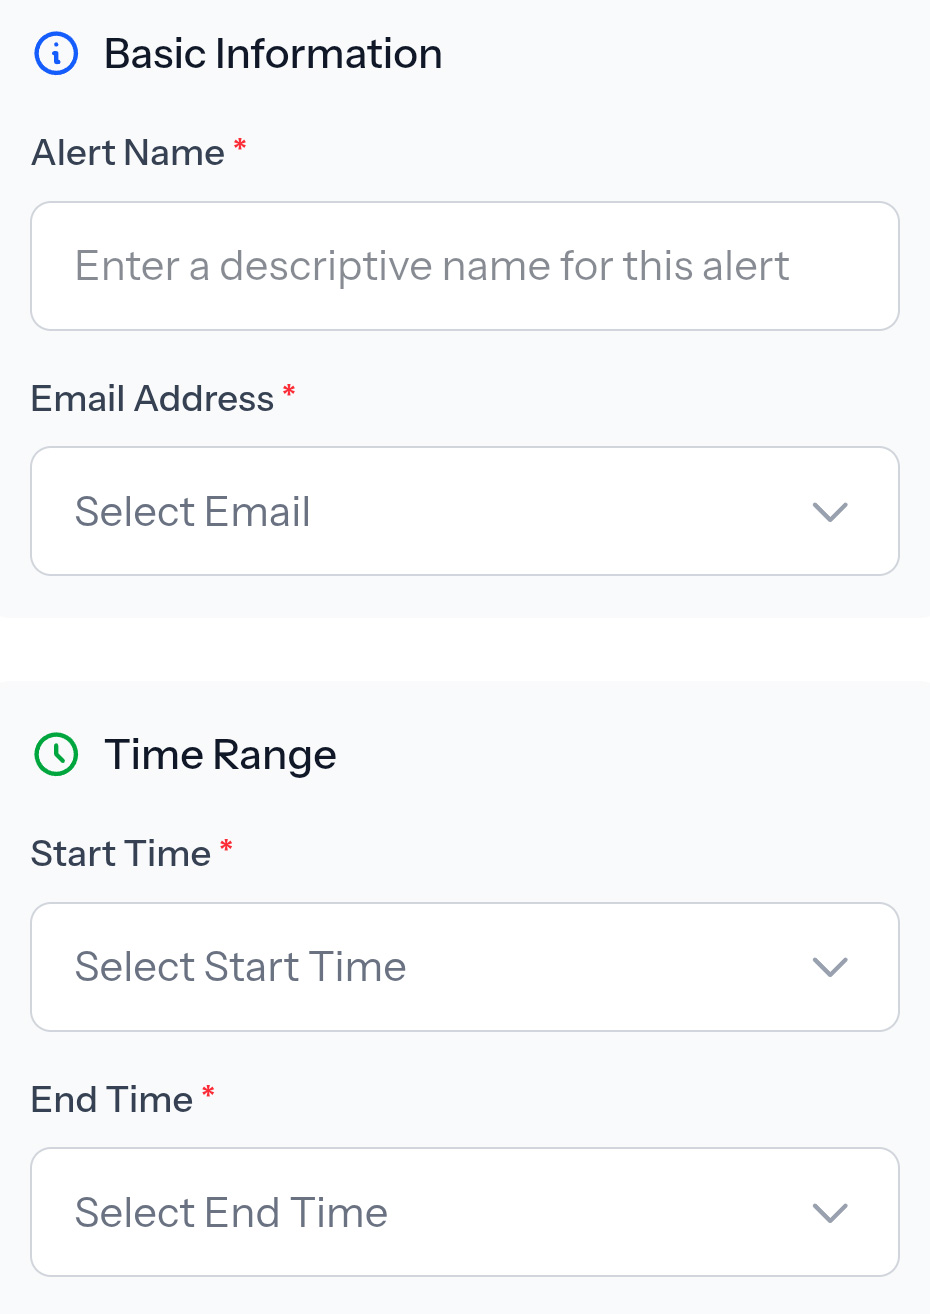This screenshot has height=1314, width=930.
Task: Open the Select Email dropdown placeholder text
Action: click(193, 512)
